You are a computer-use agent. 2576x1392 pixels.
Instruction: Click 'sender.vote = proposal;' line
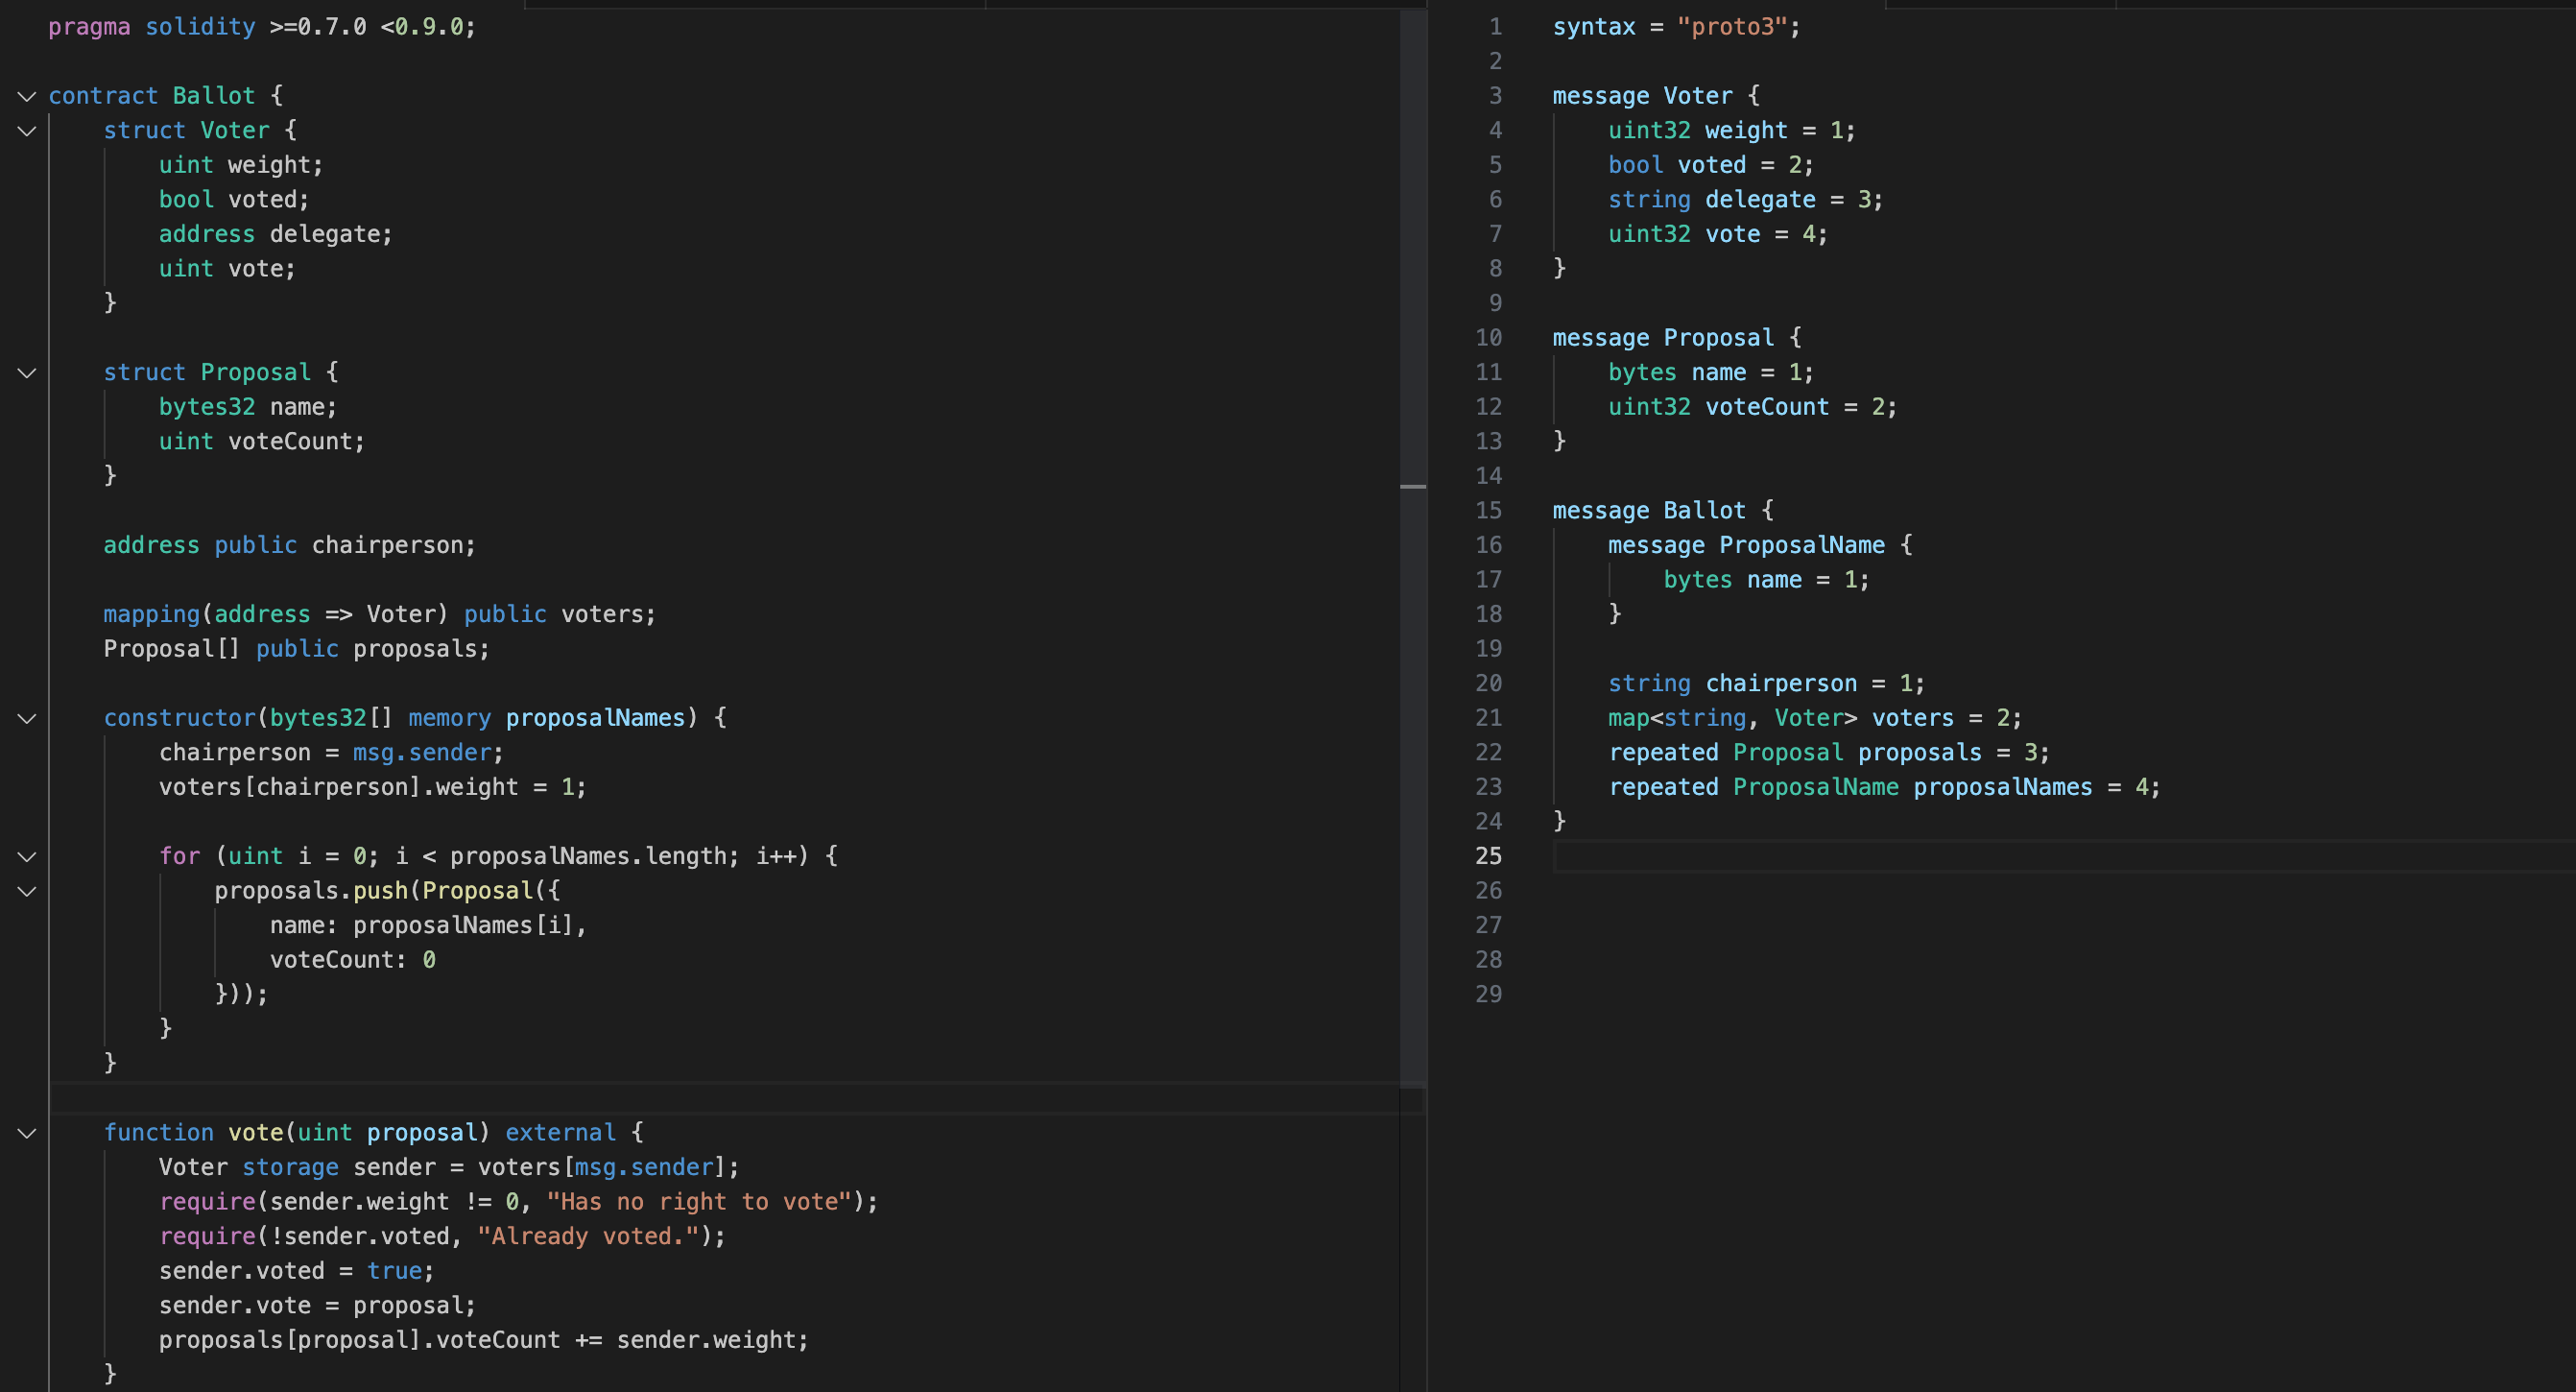click(317, 1306)
